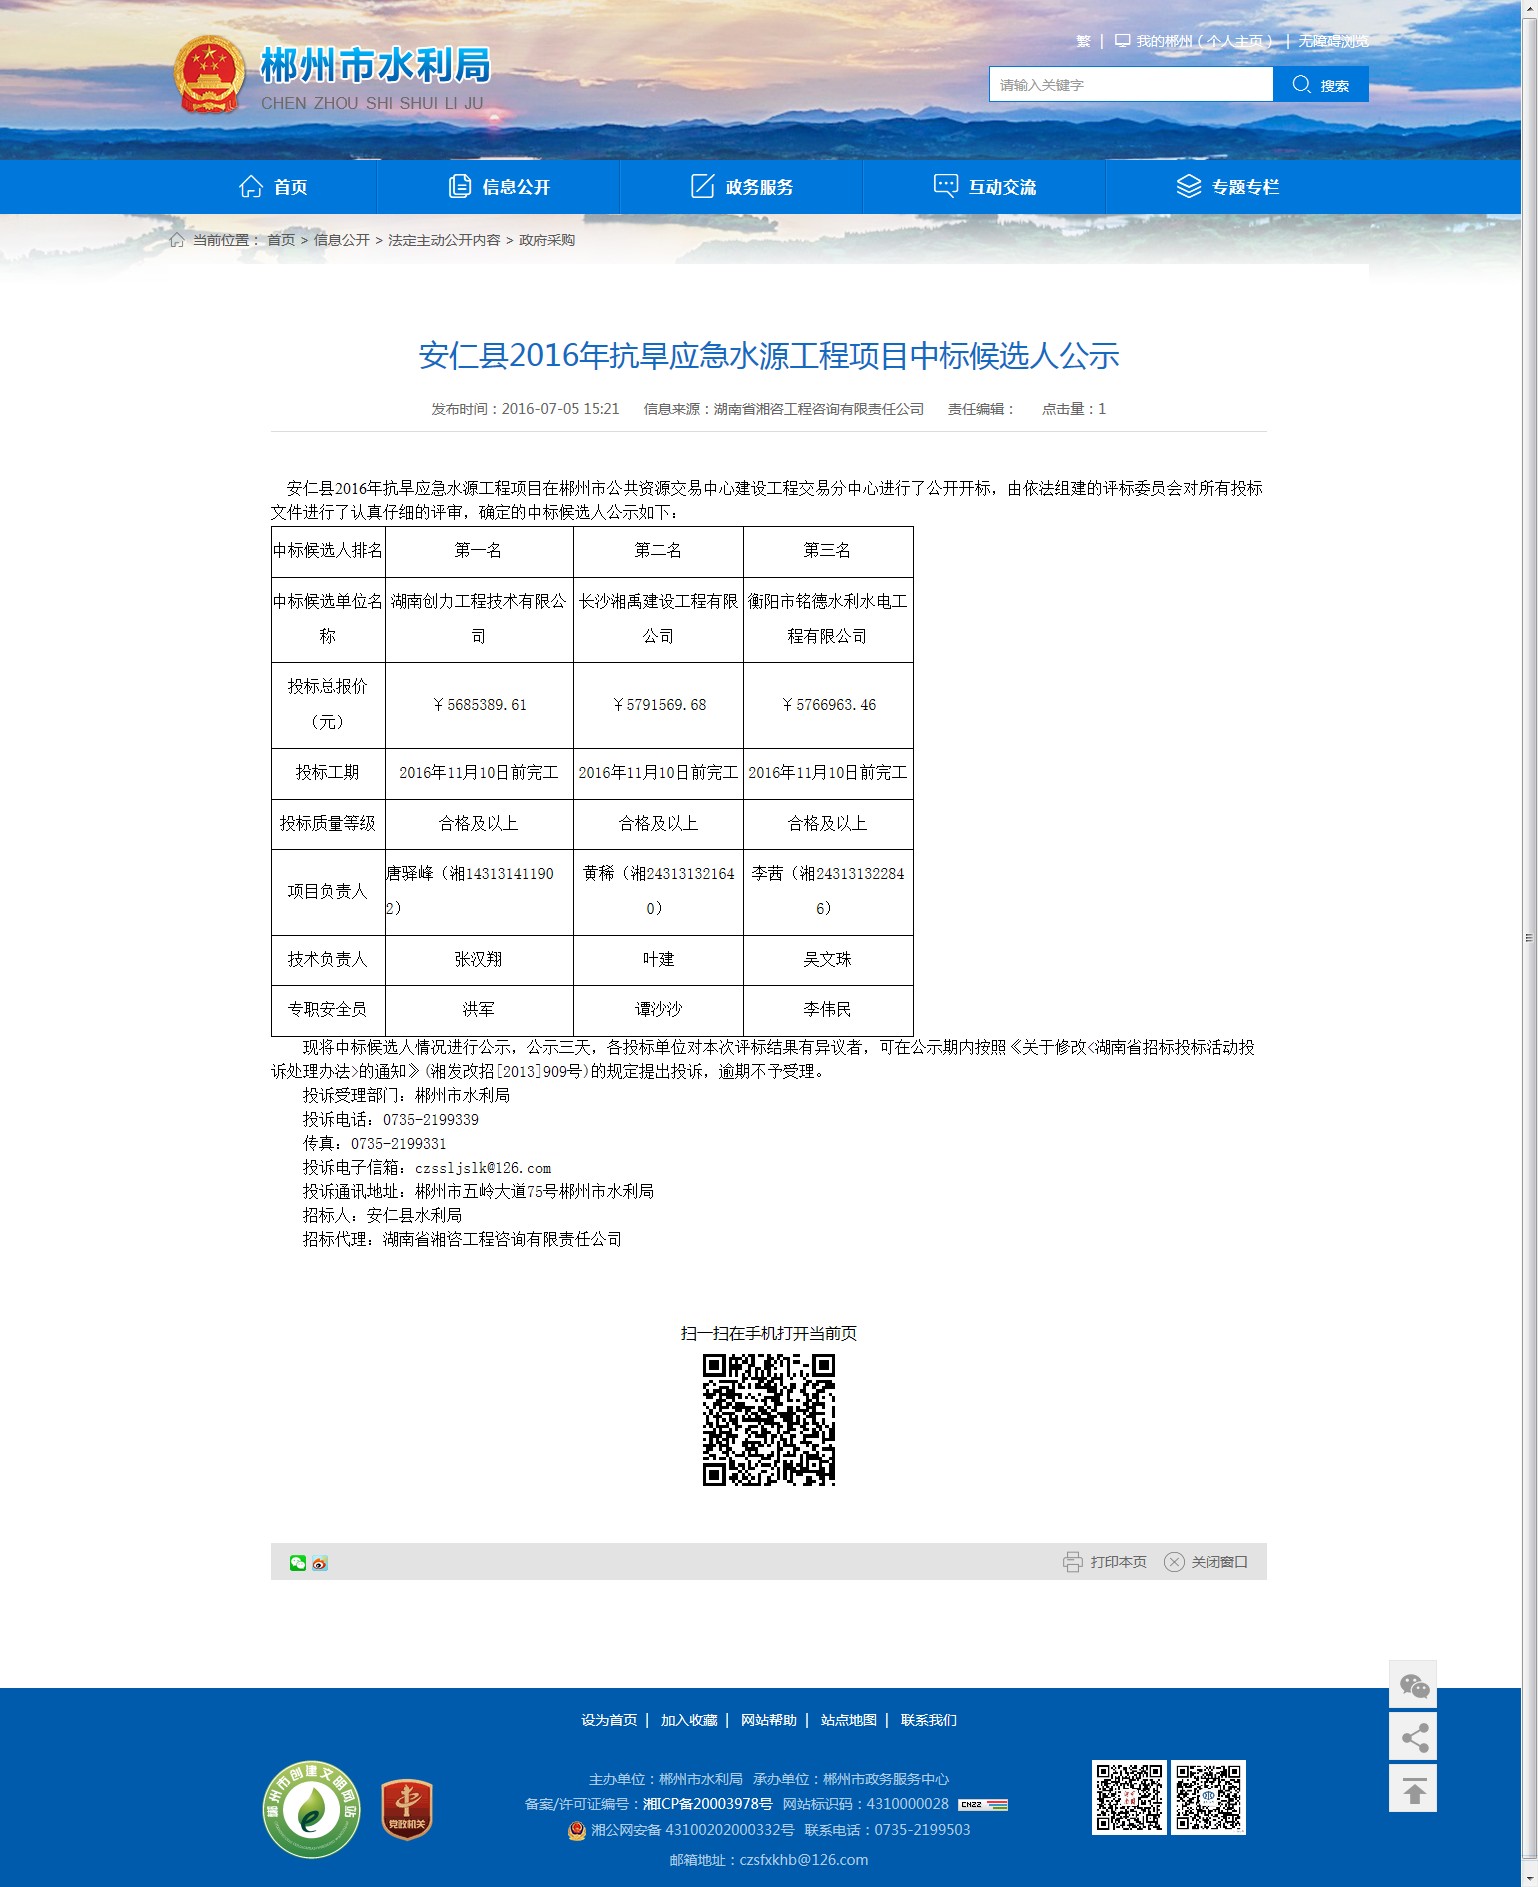Click the pencil icon next to 政务服务
The width and height of the screenshot is (1538, 1887).
tap(703, 186)
